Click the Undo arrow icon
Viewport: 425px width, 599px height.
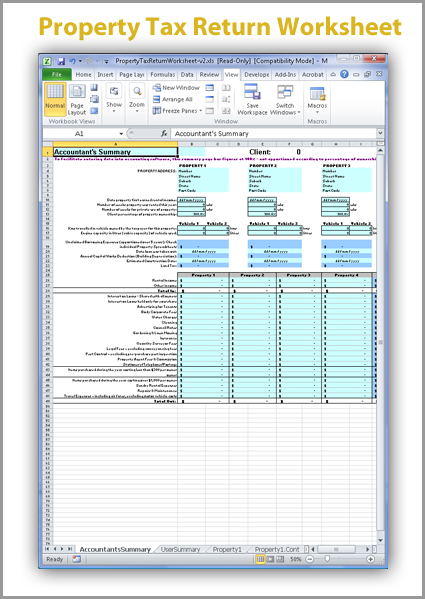point(72,61)
